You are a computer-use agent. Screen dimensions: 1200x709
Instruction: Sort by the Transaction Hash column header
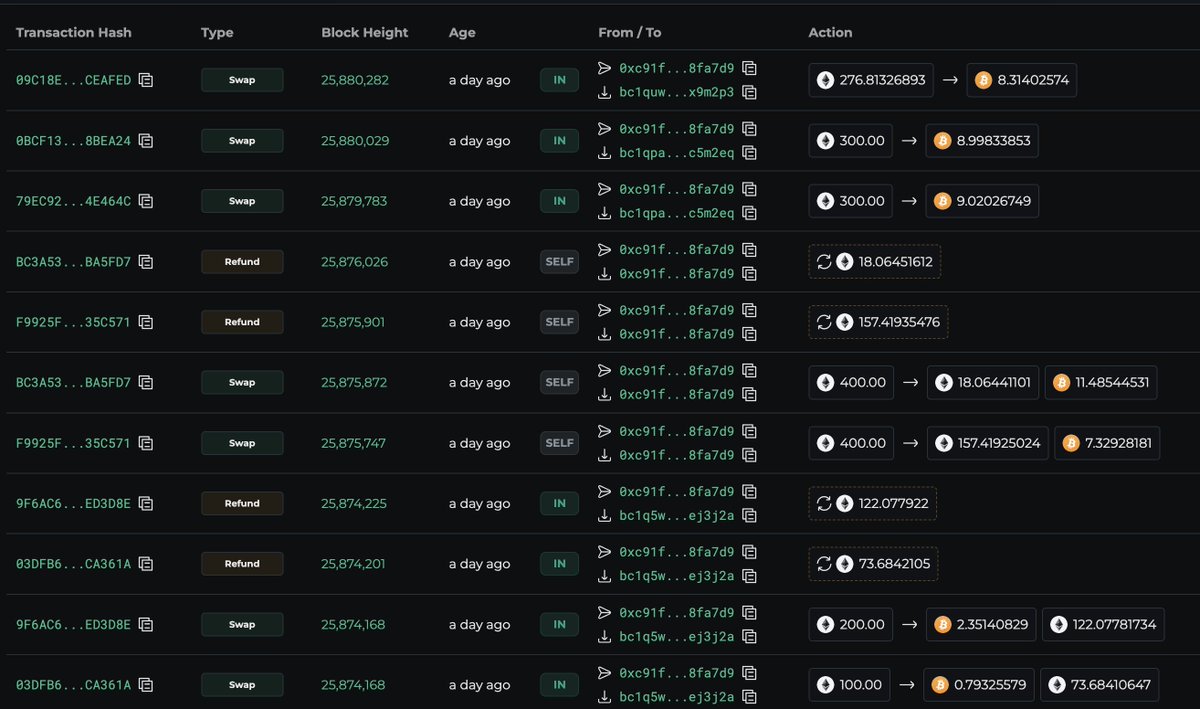[x=73, y=32]
